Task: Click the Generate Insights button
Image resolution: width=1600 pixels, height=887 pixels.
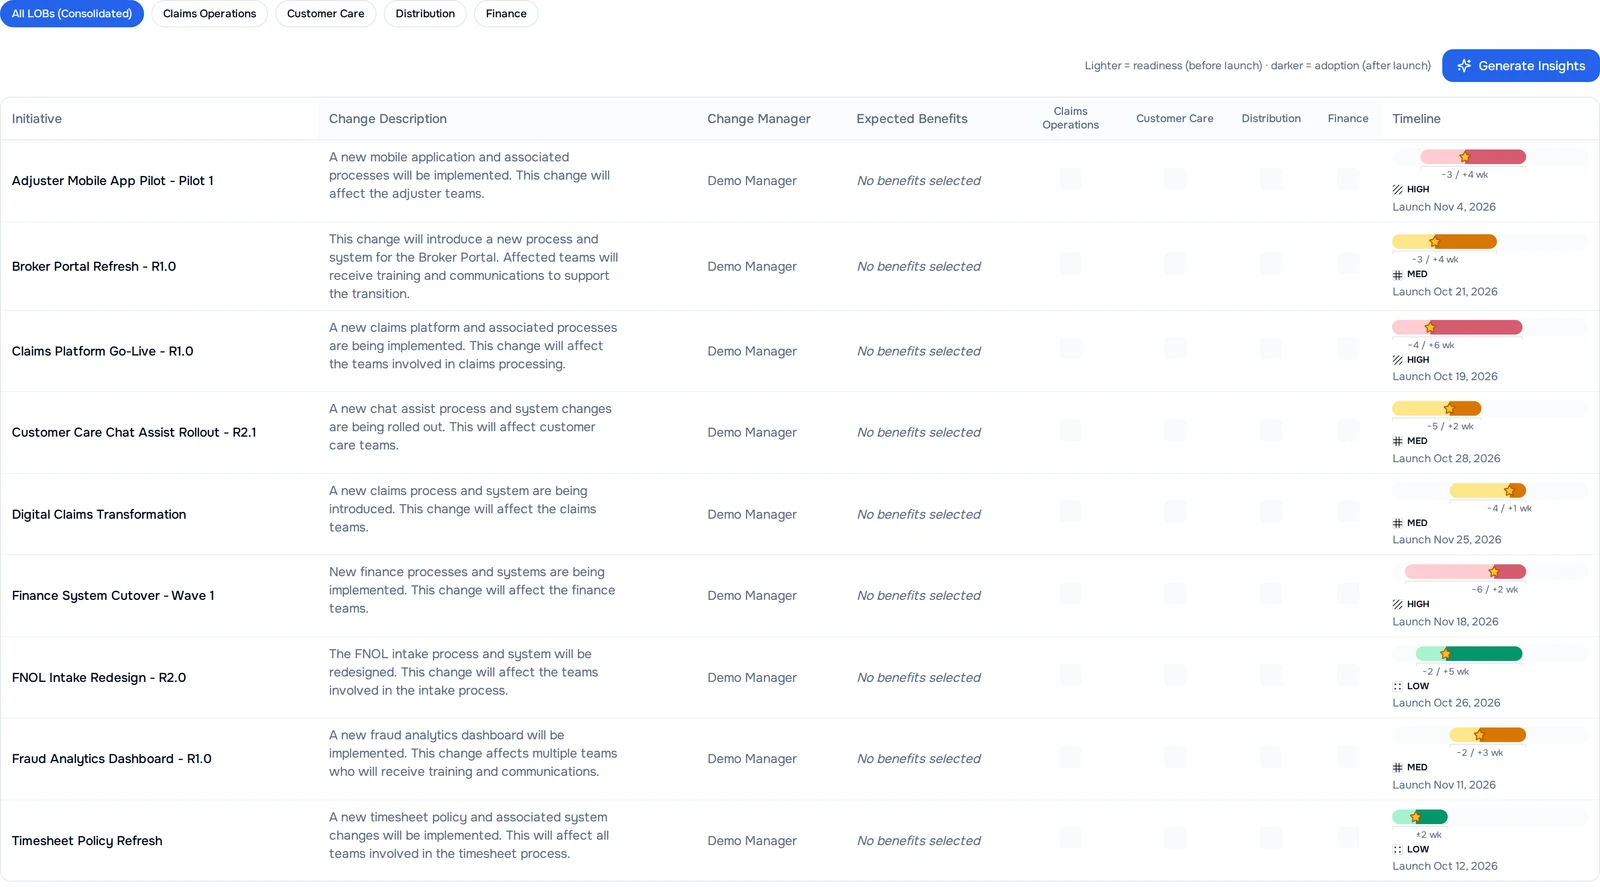Action: point(1521,66)
